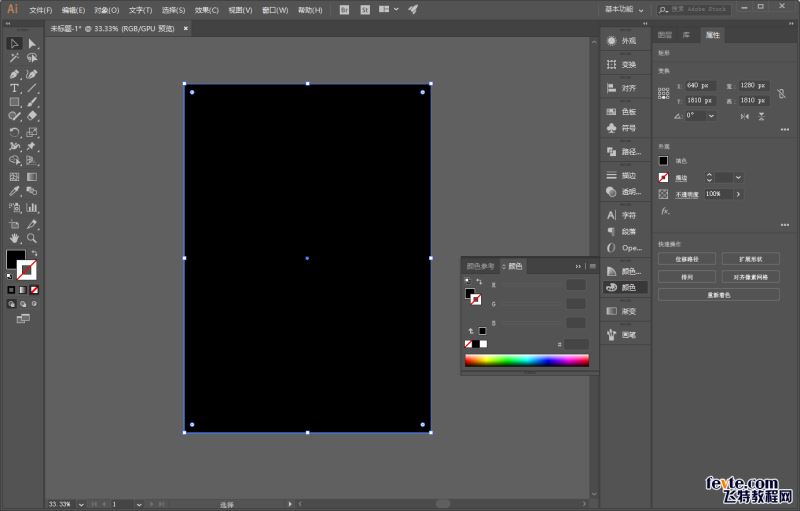
Task: Open the stroke weight dropdown arrow
Action: pos(738,177)
